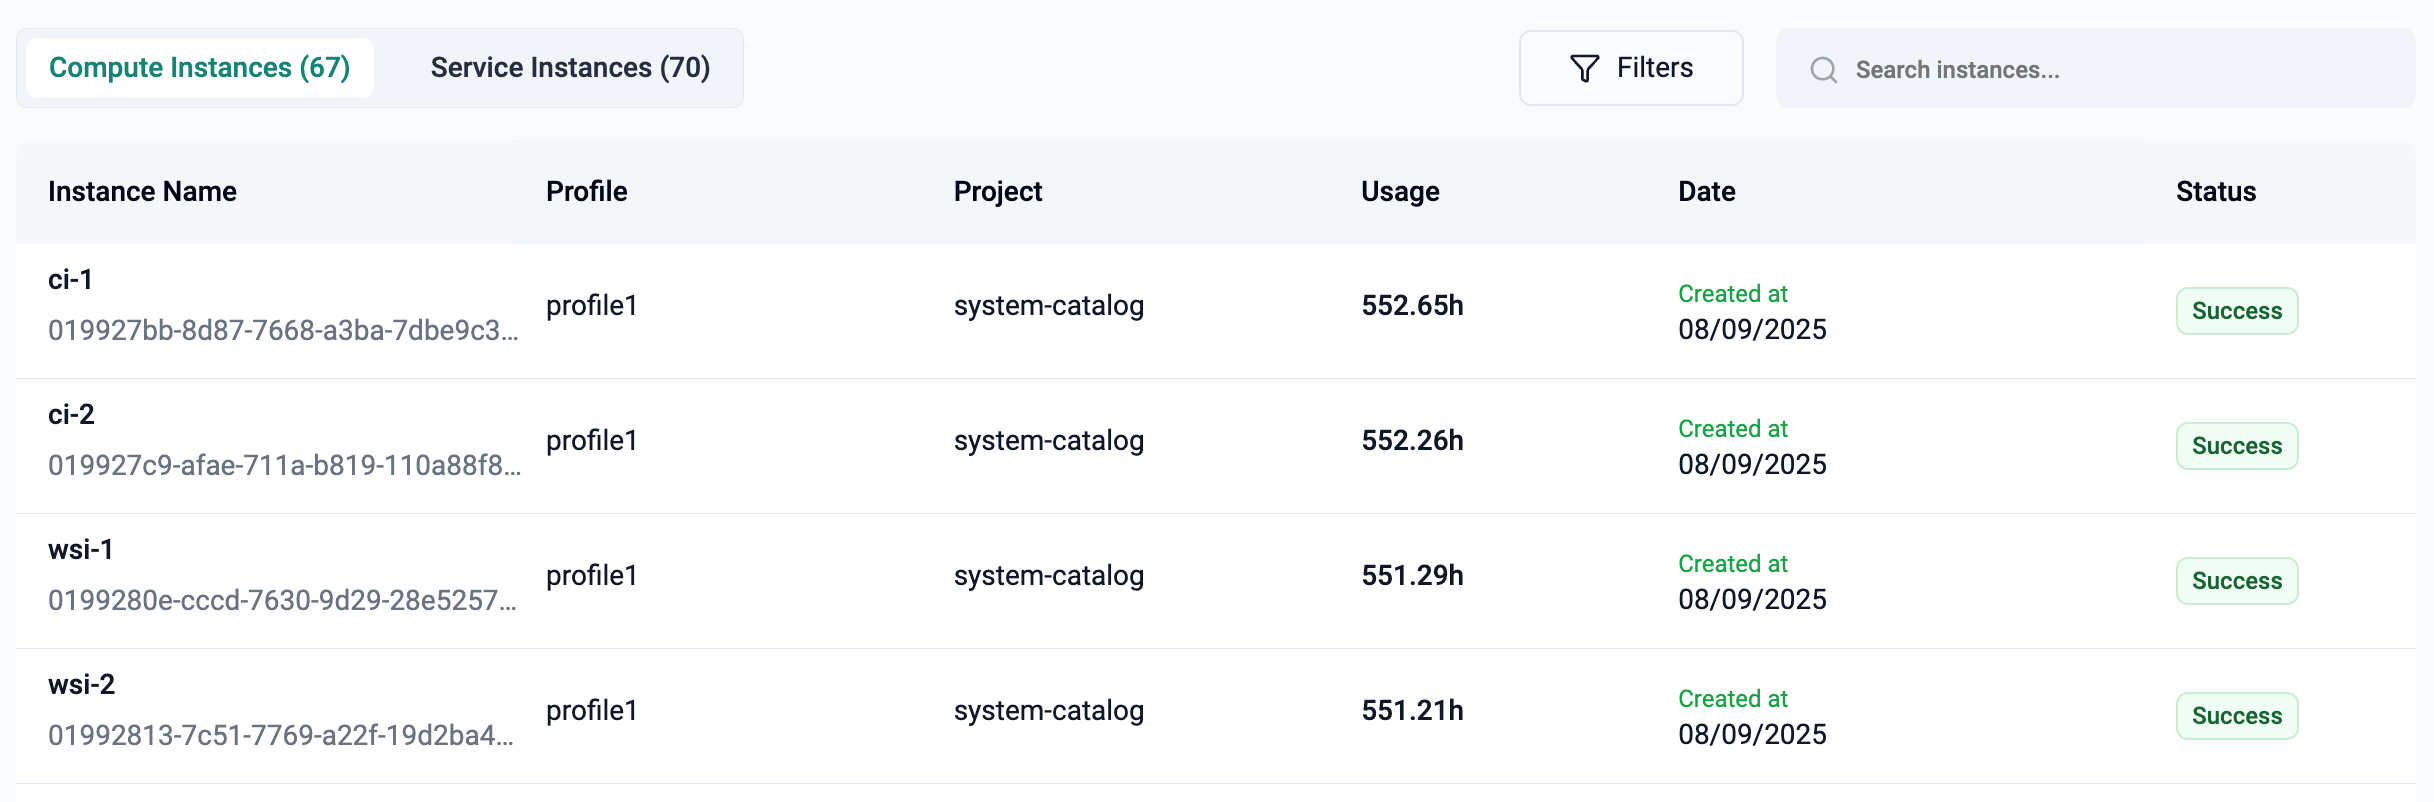Open the wsi-2 instance entry
2434x802 pixels.
pyautogui.click(x=81, y=685)
